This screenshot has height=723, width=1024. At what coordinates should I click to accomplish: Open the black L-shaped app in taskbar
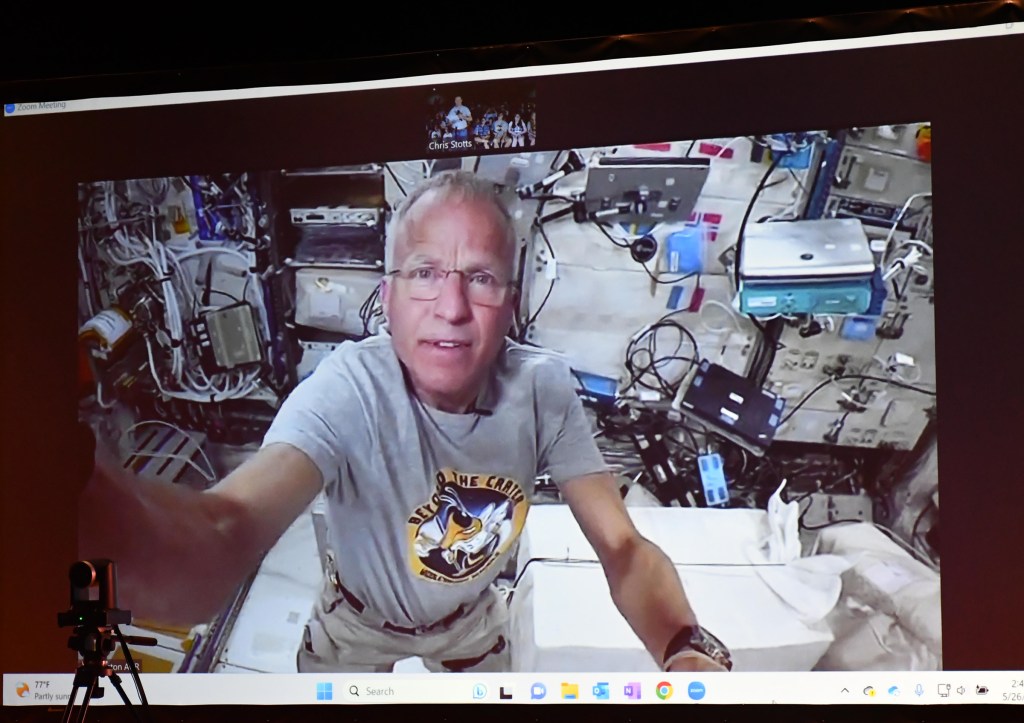click(x=506, y=691)
